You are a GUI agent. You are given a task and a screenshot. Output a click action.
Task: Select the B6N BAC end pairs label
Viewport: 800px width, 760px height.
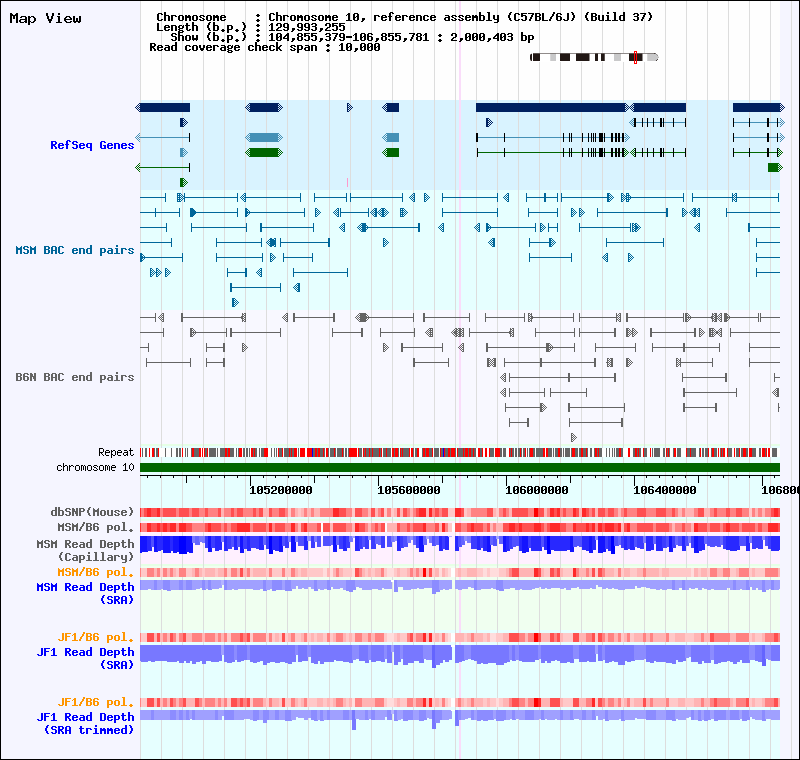coord(74,377)
